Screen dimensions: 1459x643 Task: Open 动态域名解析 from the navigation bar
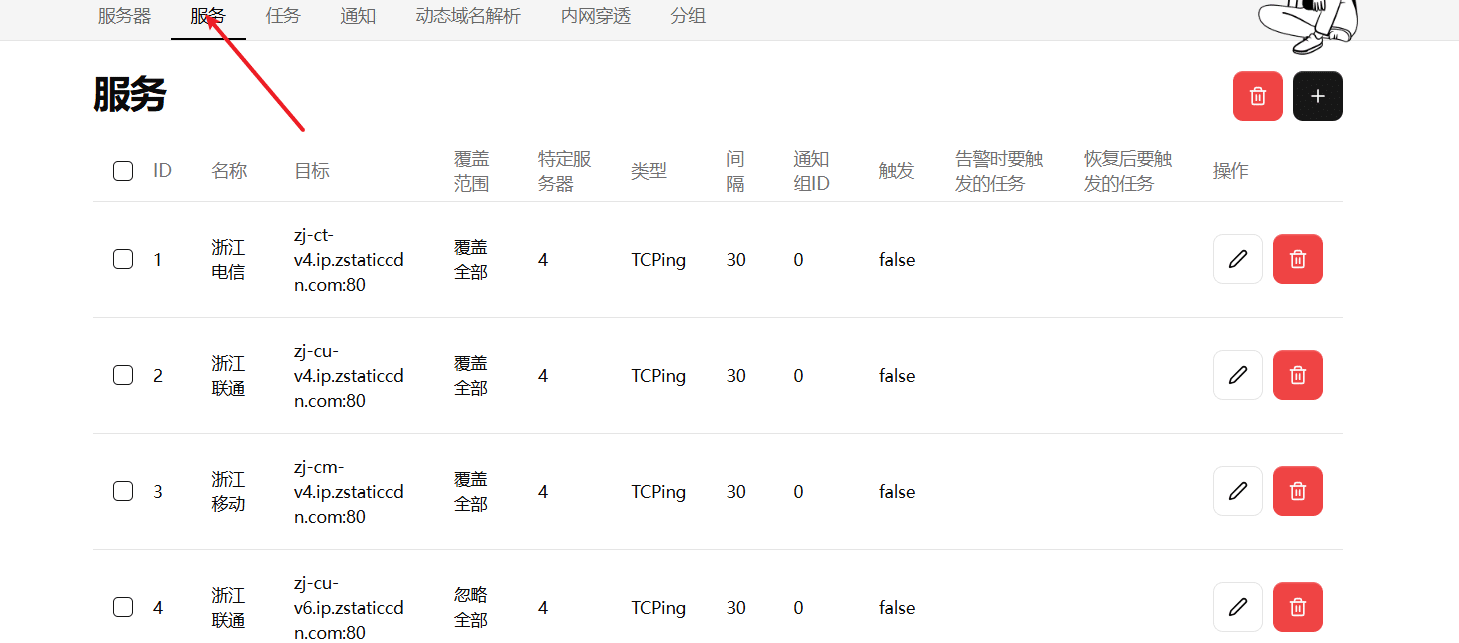coord(467,16)
